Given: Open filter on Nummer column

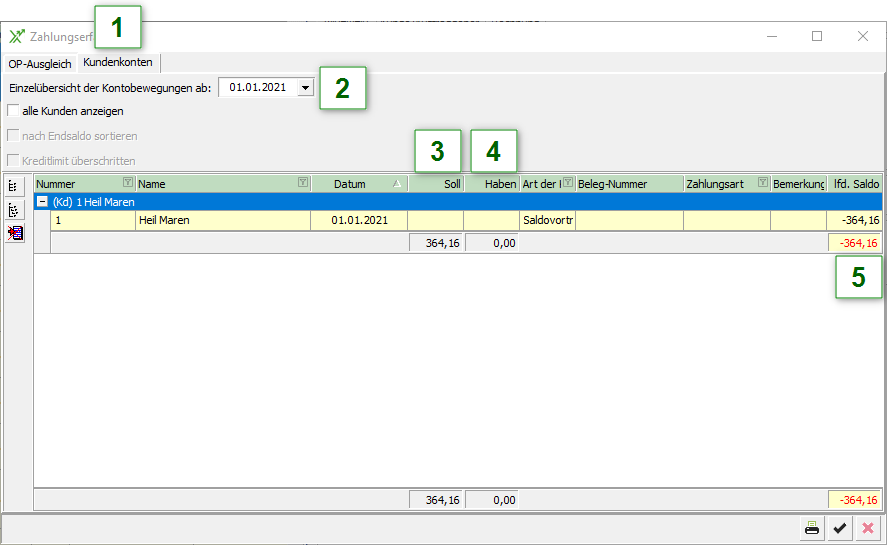Looking at the screenshot, I should tap(127, 184).
